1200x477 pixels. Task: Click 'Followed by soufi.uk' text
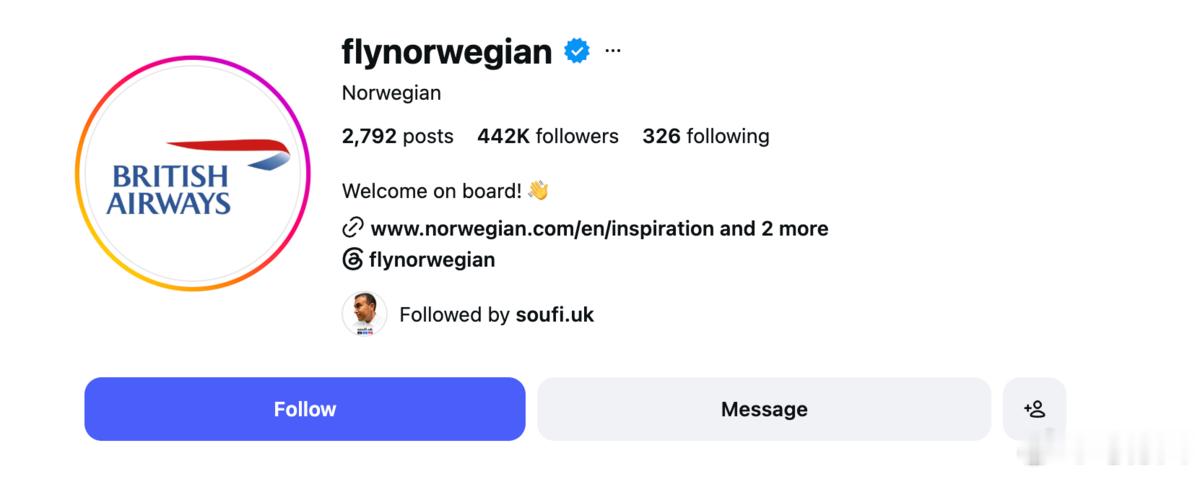(x=497, y=314)
